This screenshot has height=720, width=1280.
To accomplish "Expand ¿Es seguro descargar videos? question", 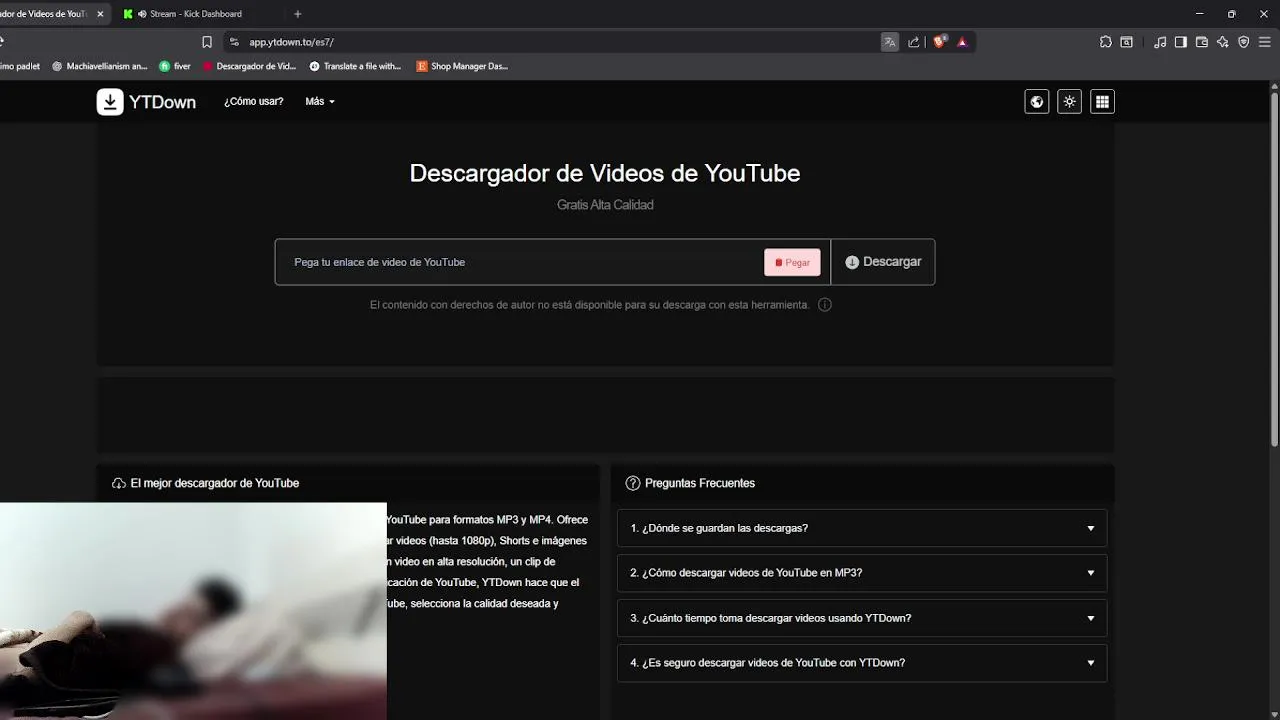I will tap(862, 663).
